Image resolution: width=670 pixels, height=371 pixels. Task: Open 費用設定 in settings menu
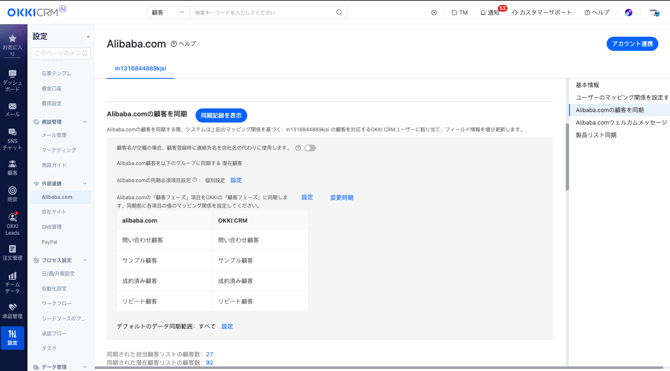pos(52,103)
